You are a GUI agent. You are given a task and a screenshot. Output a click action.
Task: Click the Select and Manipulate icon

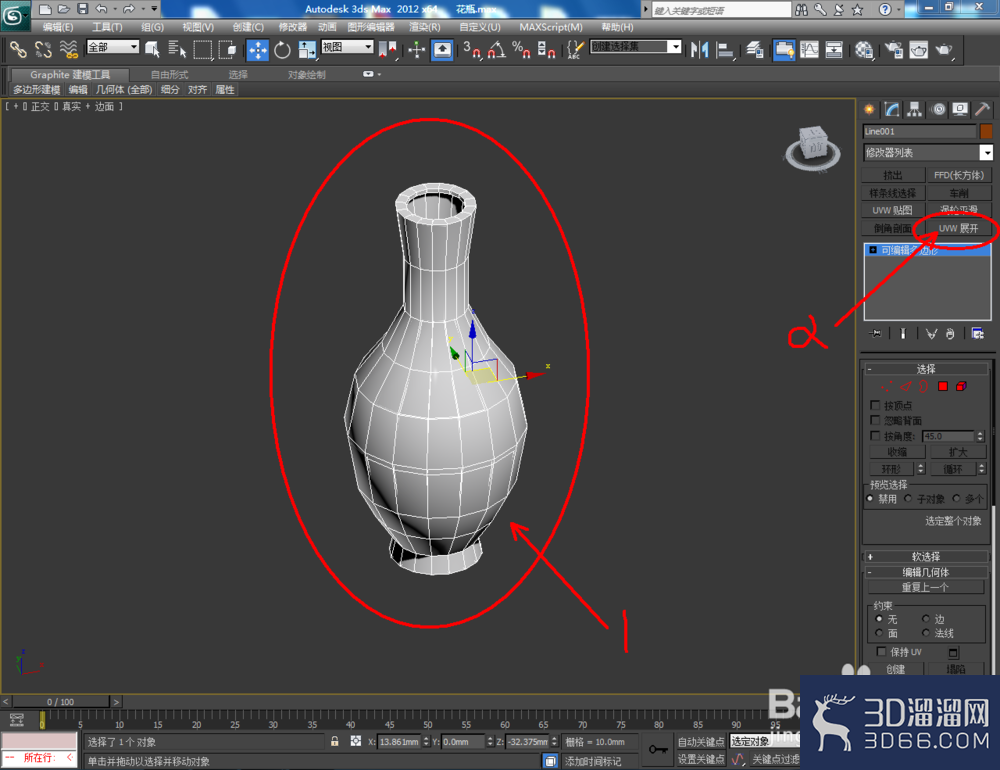tap(416, 50)
